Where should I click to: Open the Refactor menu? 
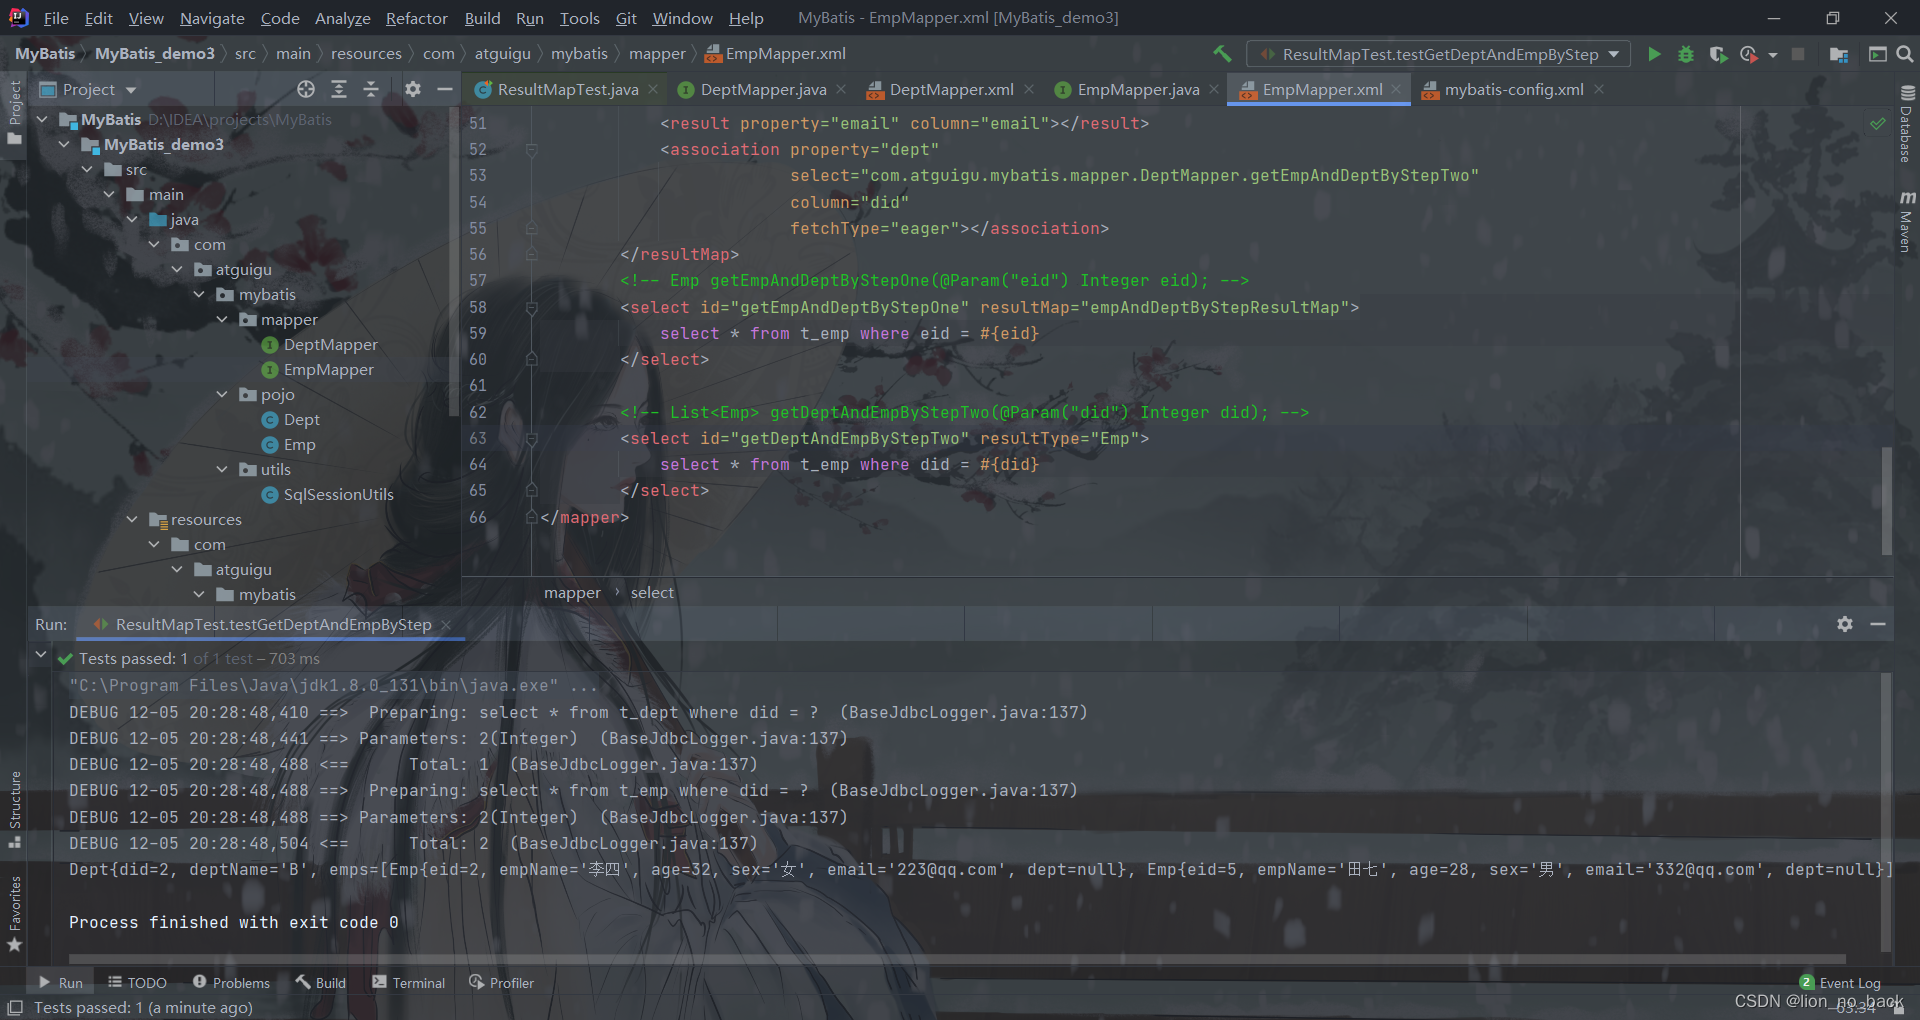click(x=416, y=18)
